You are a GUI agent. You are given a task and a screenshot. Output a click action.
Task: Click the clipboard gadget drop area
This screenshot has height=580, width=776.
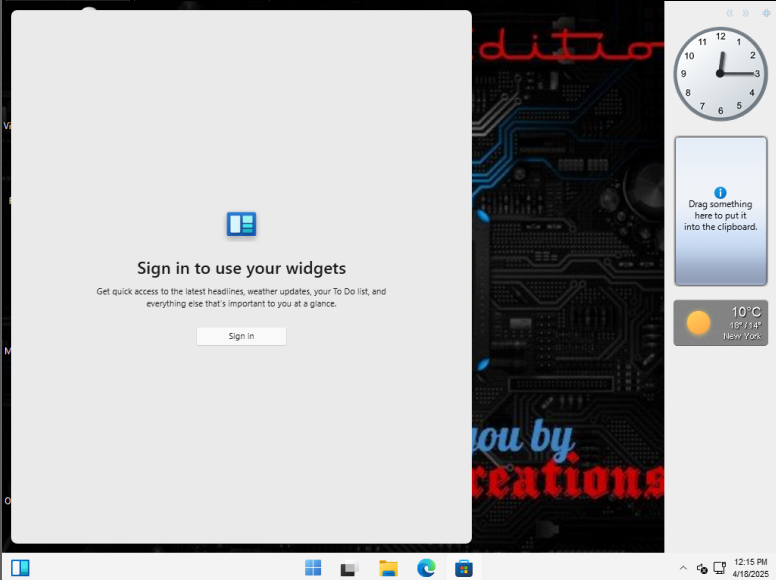[x=721, y=211]
